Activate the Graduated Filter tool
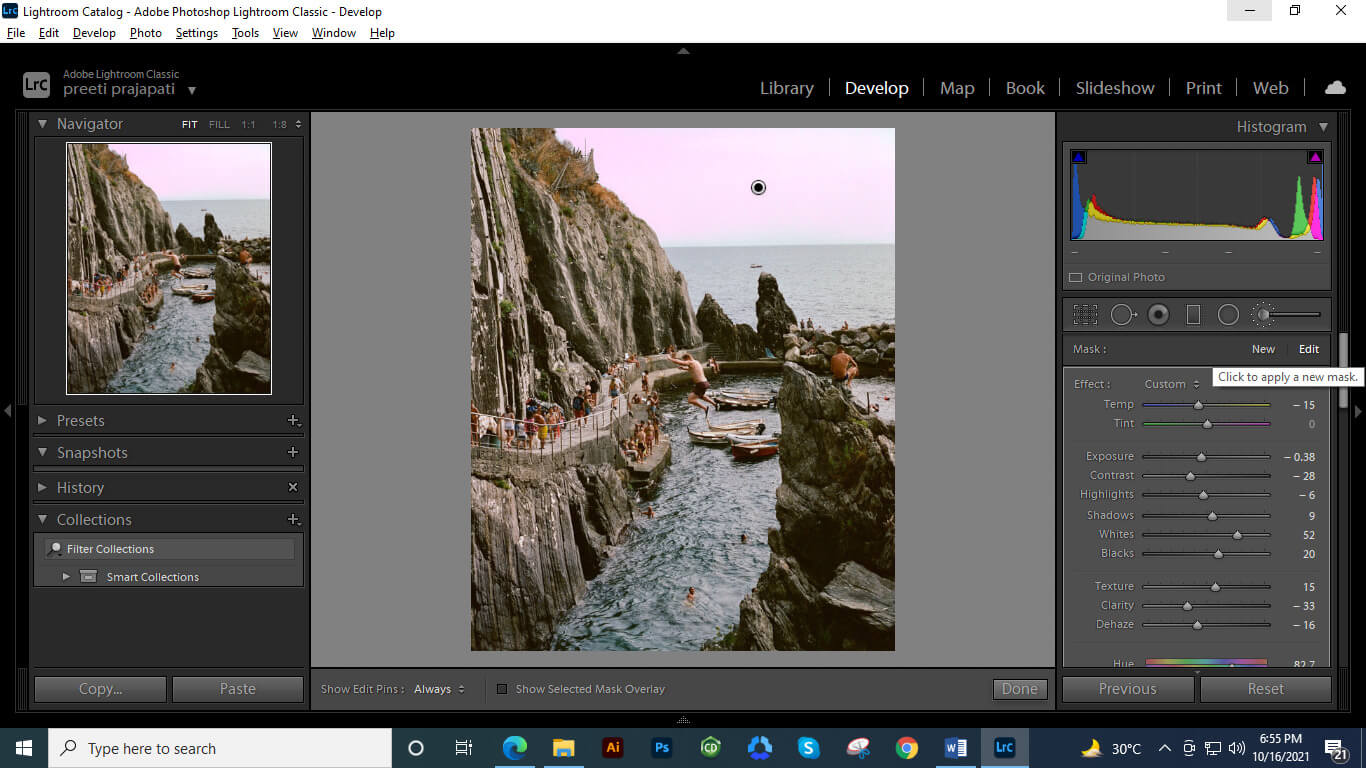The height and width of the screenshot is (768, 1366). point(1193,314)
